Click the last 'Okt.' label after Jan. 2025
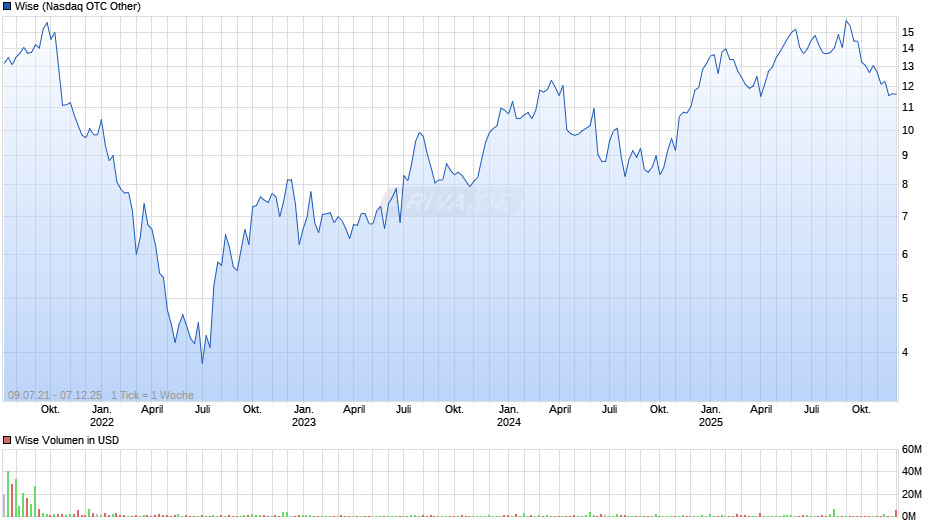 [861, 410]
